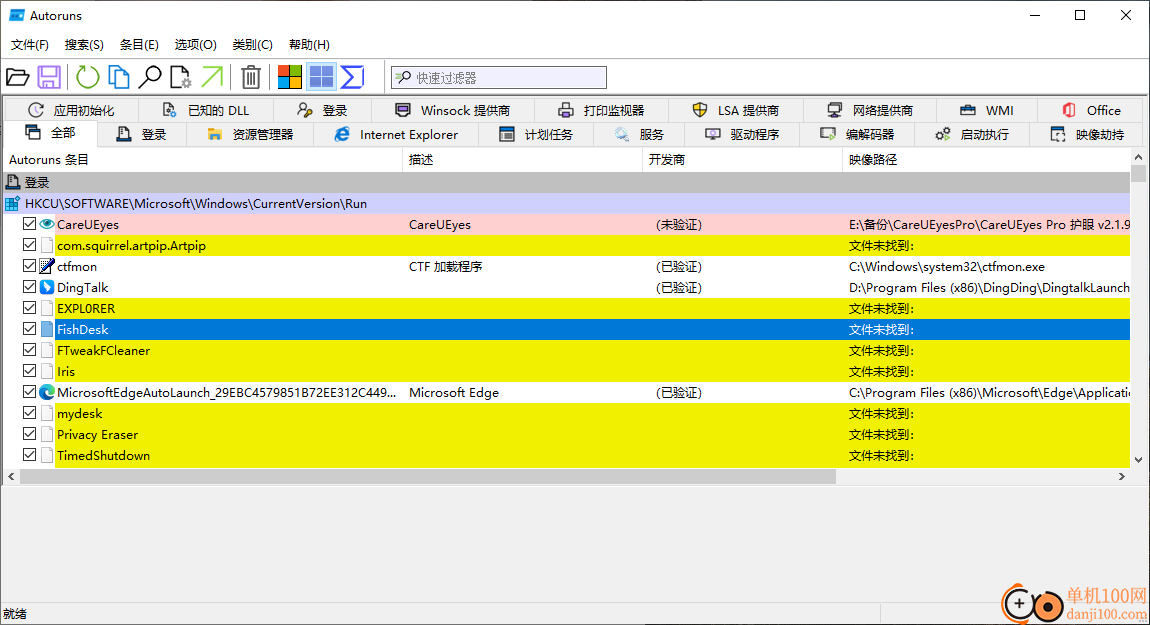Switch to the 映像劫持 tab
This screenshot has height=625, width=1150.
(x=1088, y=134)
